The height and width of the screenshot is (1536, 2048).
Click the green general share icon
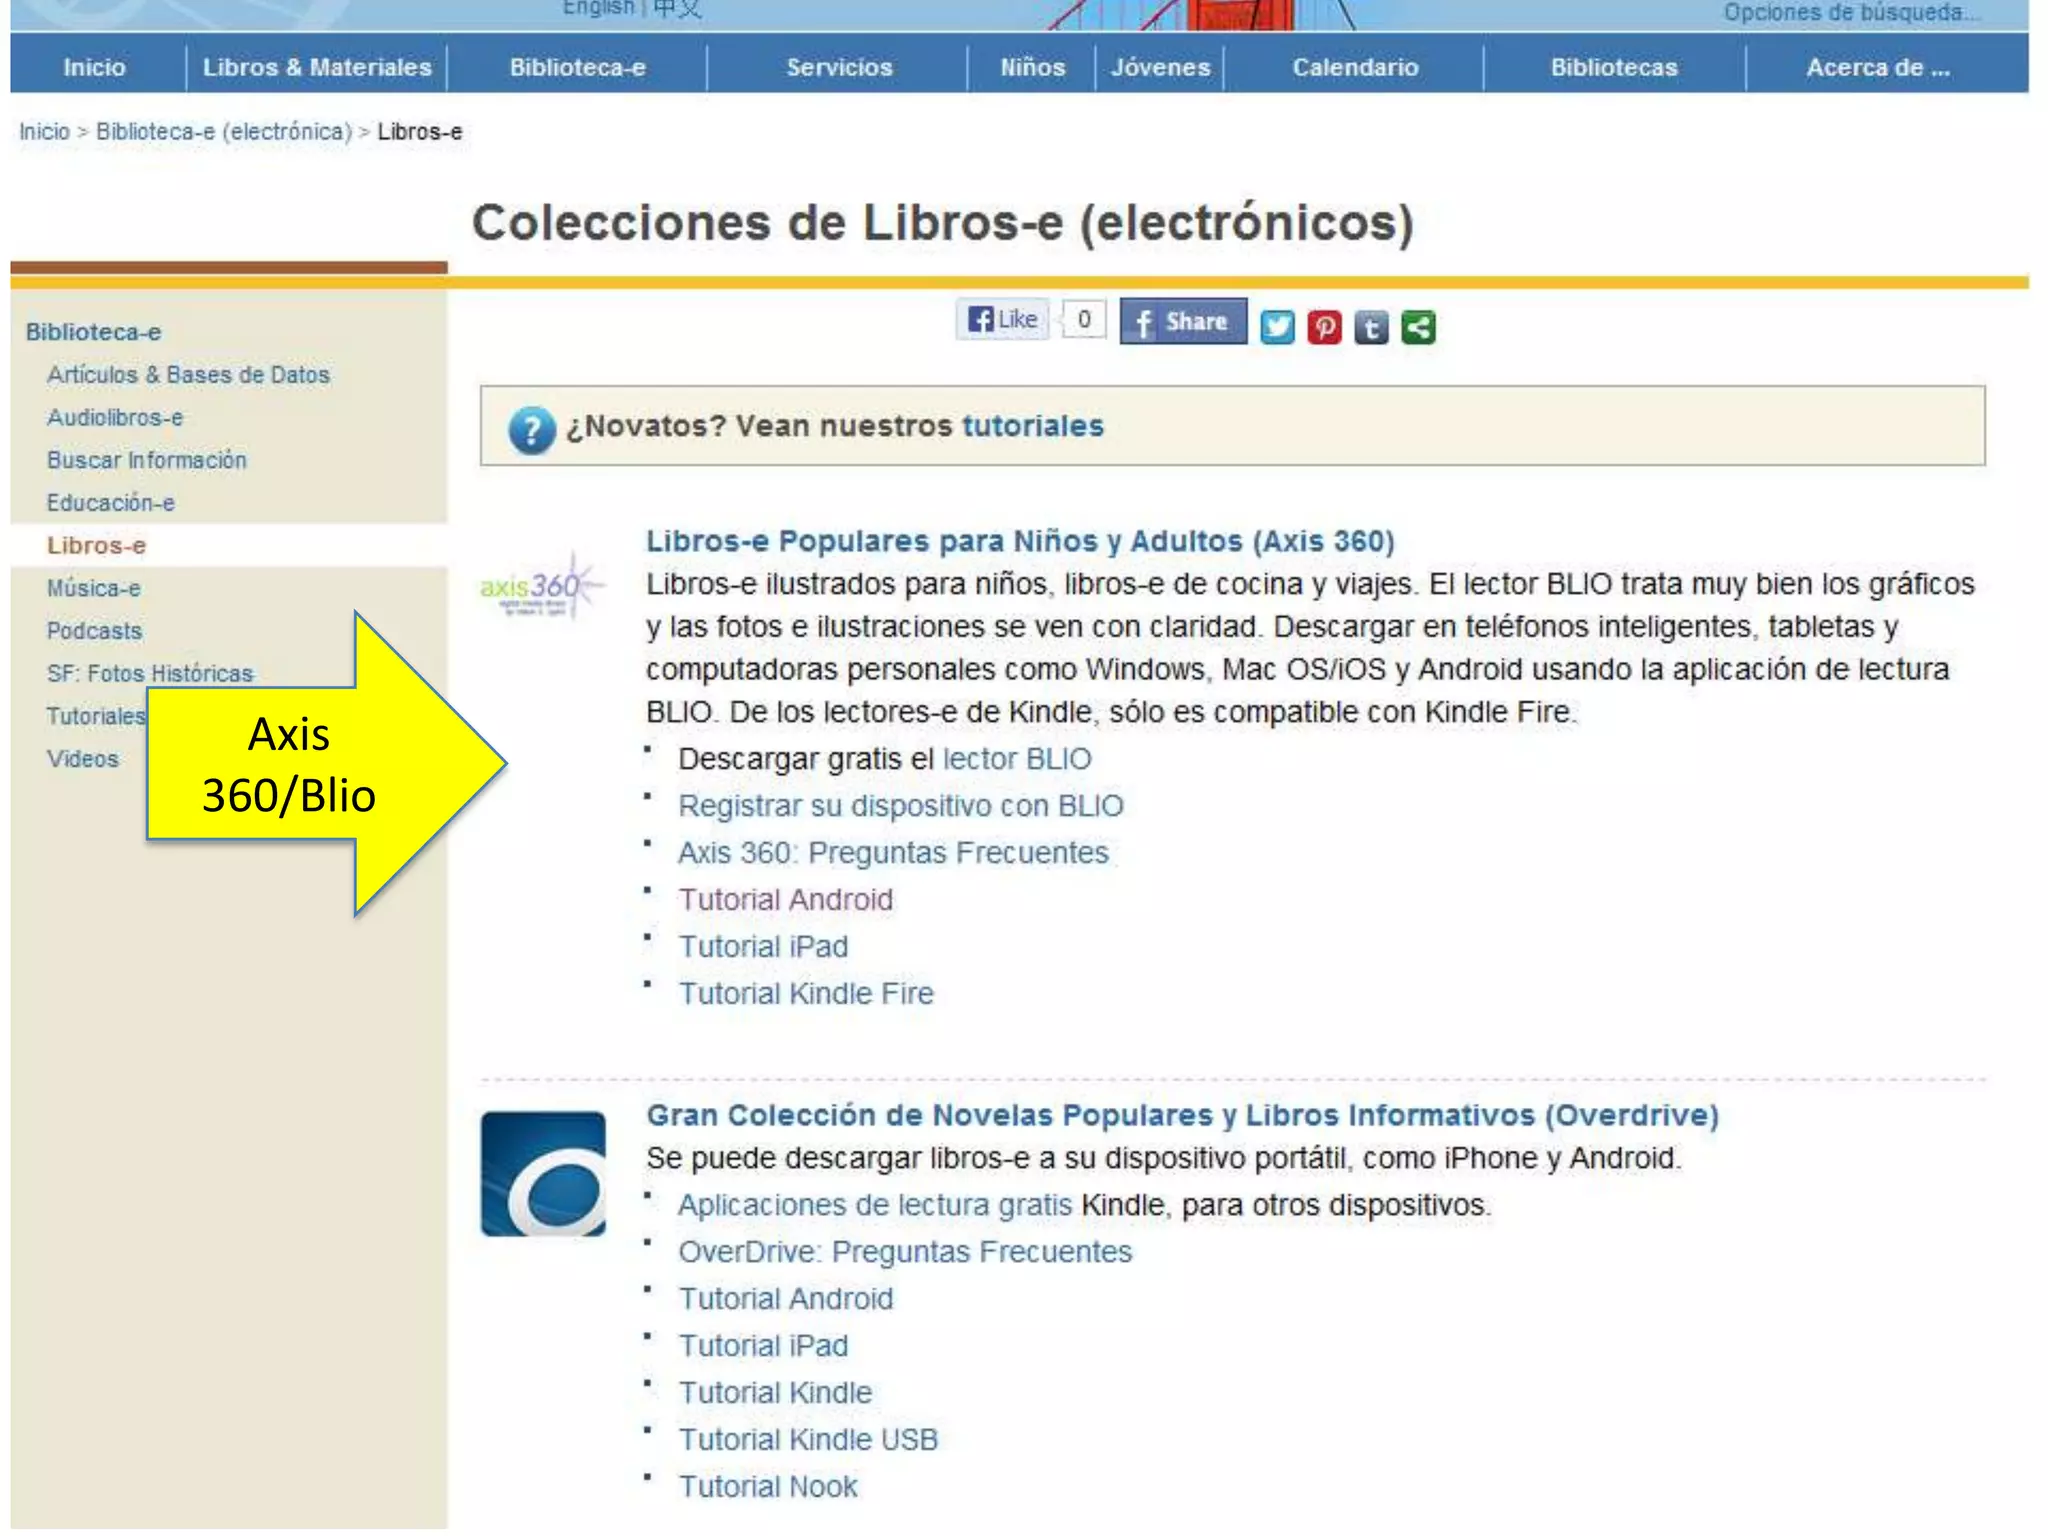click(1418, 327)
